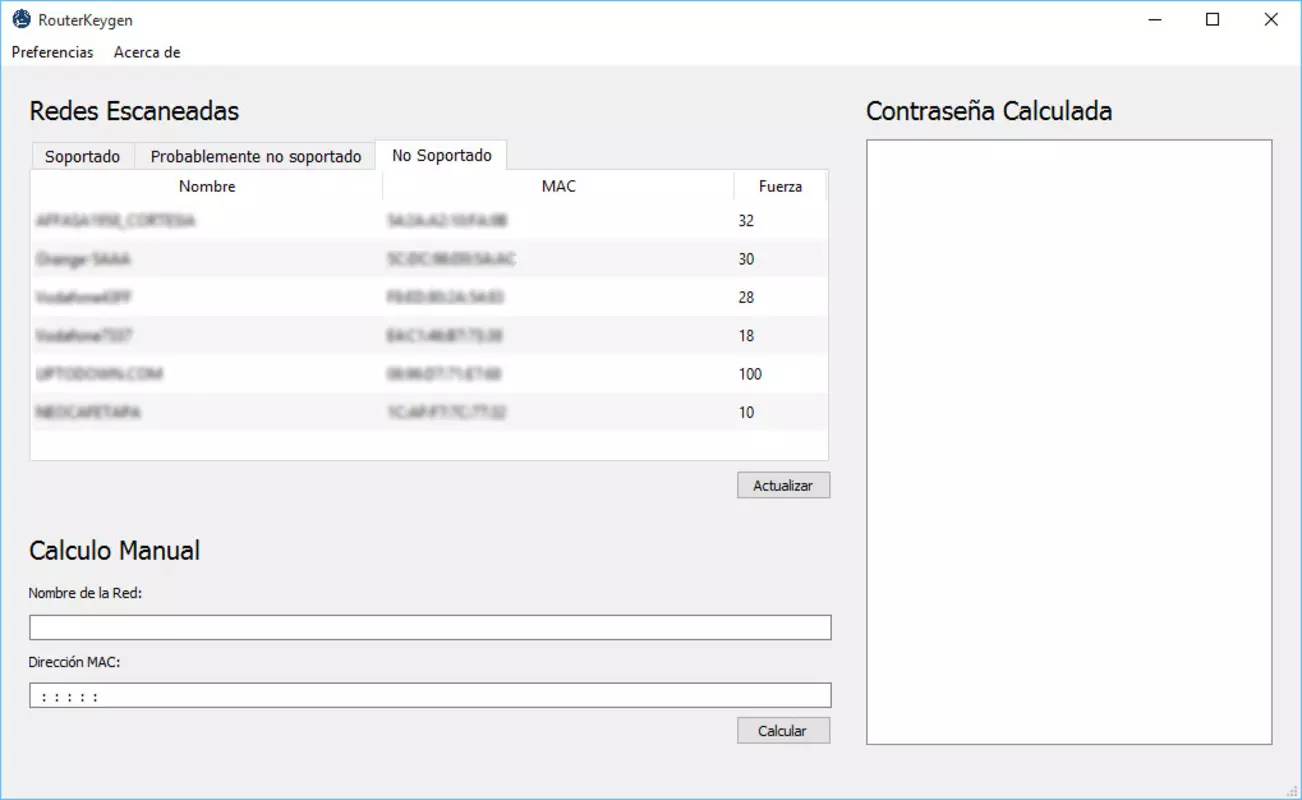Sort by the Nombre column header
The height and width of the screenshot is (800, 1302).
click(207, 186)
